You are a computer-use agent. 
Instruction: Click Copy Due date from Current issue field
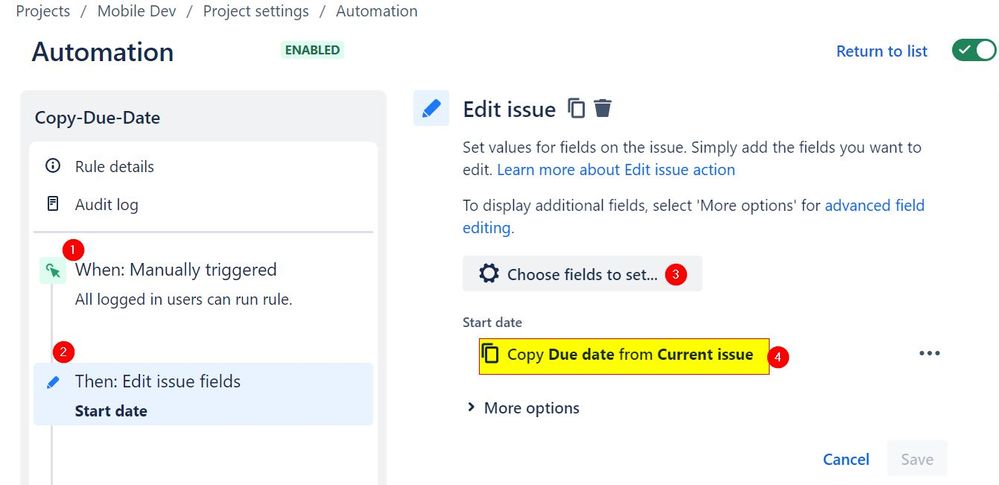pos(624,356)
